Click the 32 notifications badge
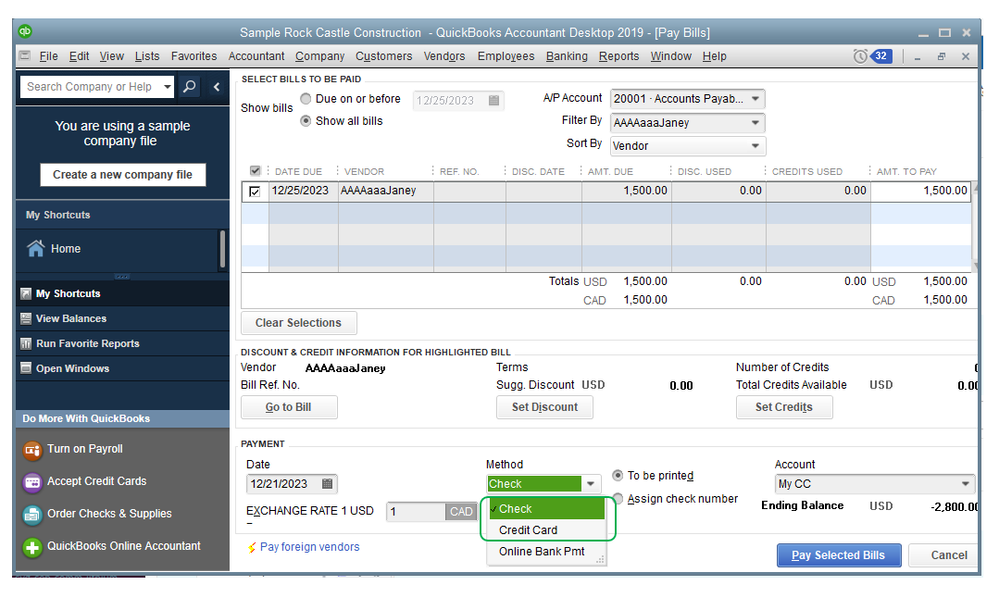This screenshot has width=999, height=596. [x=881, y=56]
